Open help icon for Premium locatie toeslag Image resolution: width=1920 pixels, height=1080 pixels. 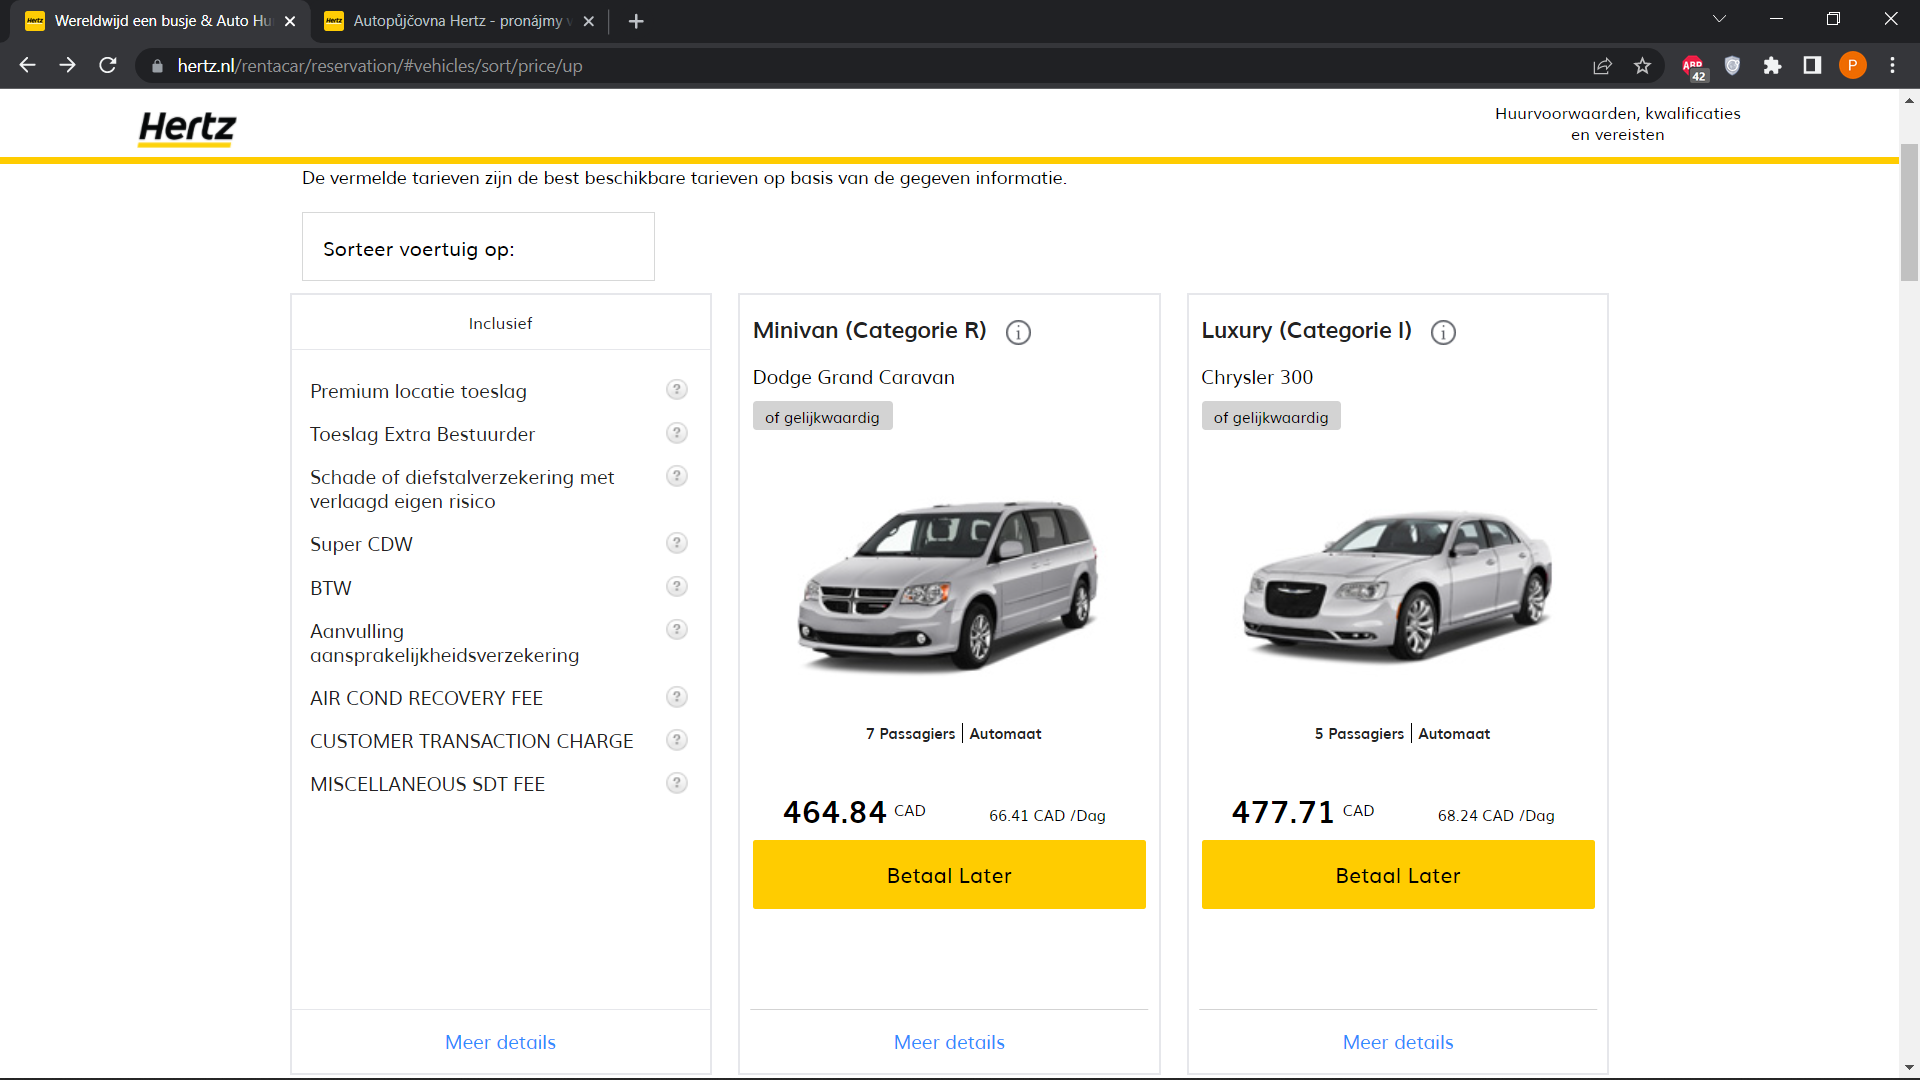click(677, 390)
